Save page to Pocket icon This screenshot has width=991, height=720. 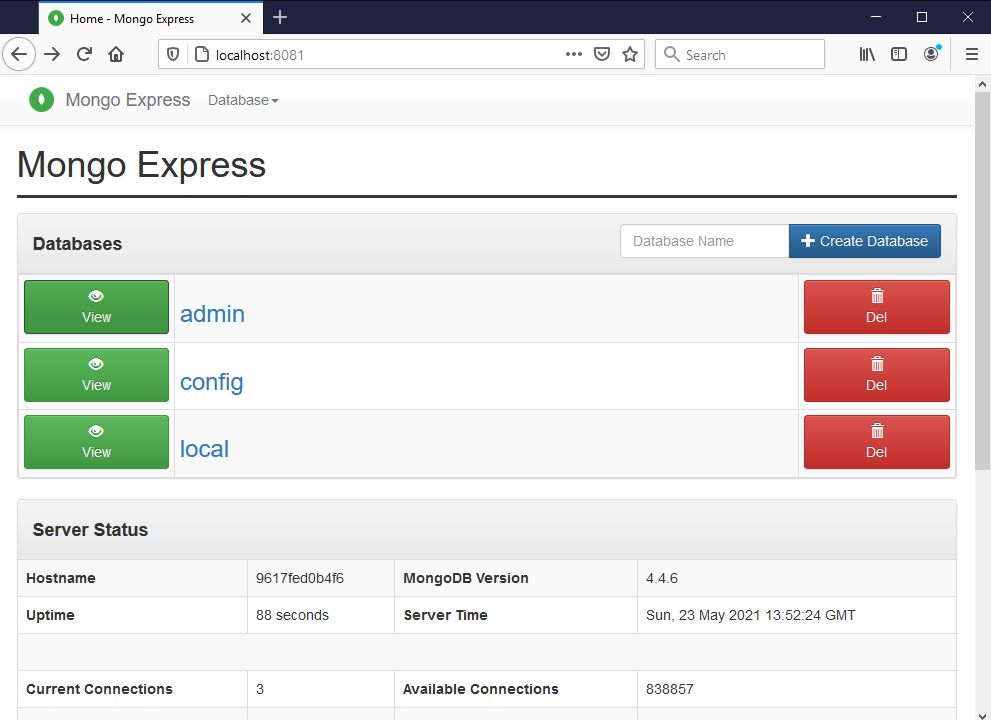(602, 54)
